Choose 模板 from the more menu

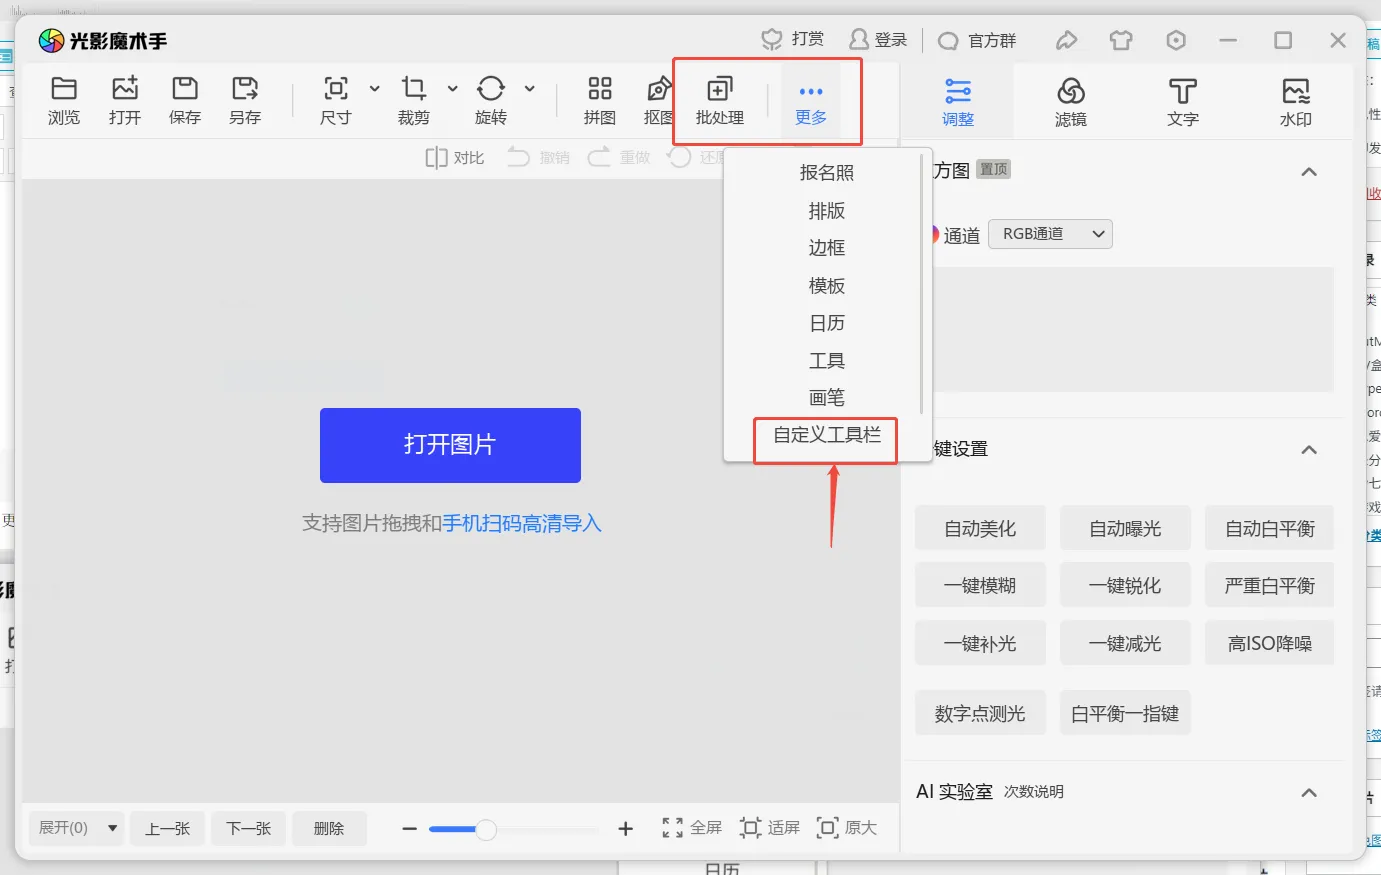click(x=827, y=286)
